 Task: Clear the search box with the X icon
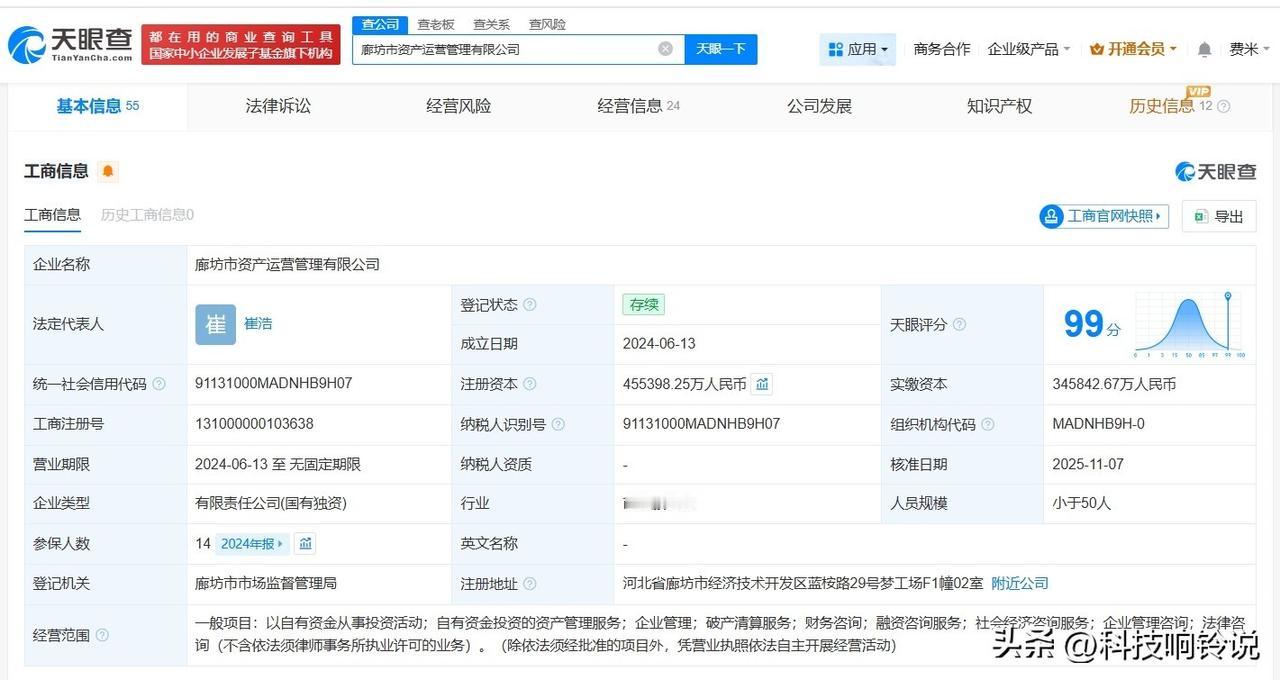tap(665, 49)
